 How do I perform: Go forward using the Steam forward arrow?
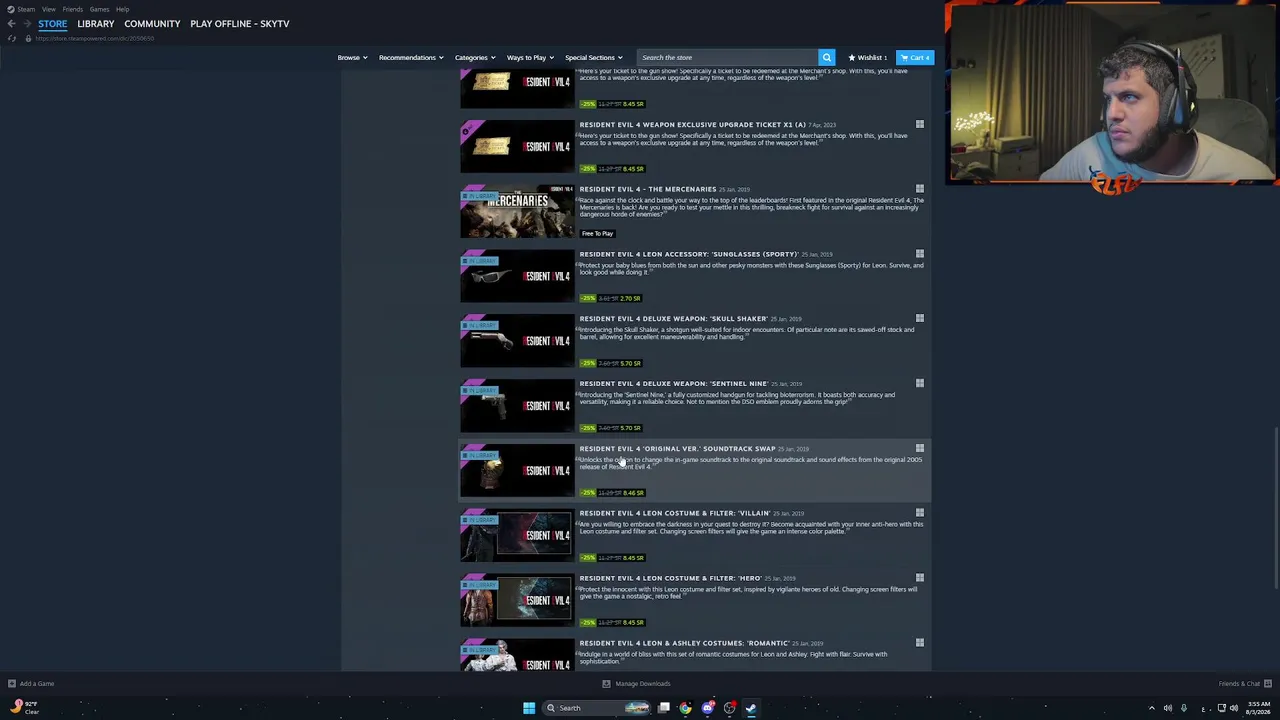click(26, 23)
